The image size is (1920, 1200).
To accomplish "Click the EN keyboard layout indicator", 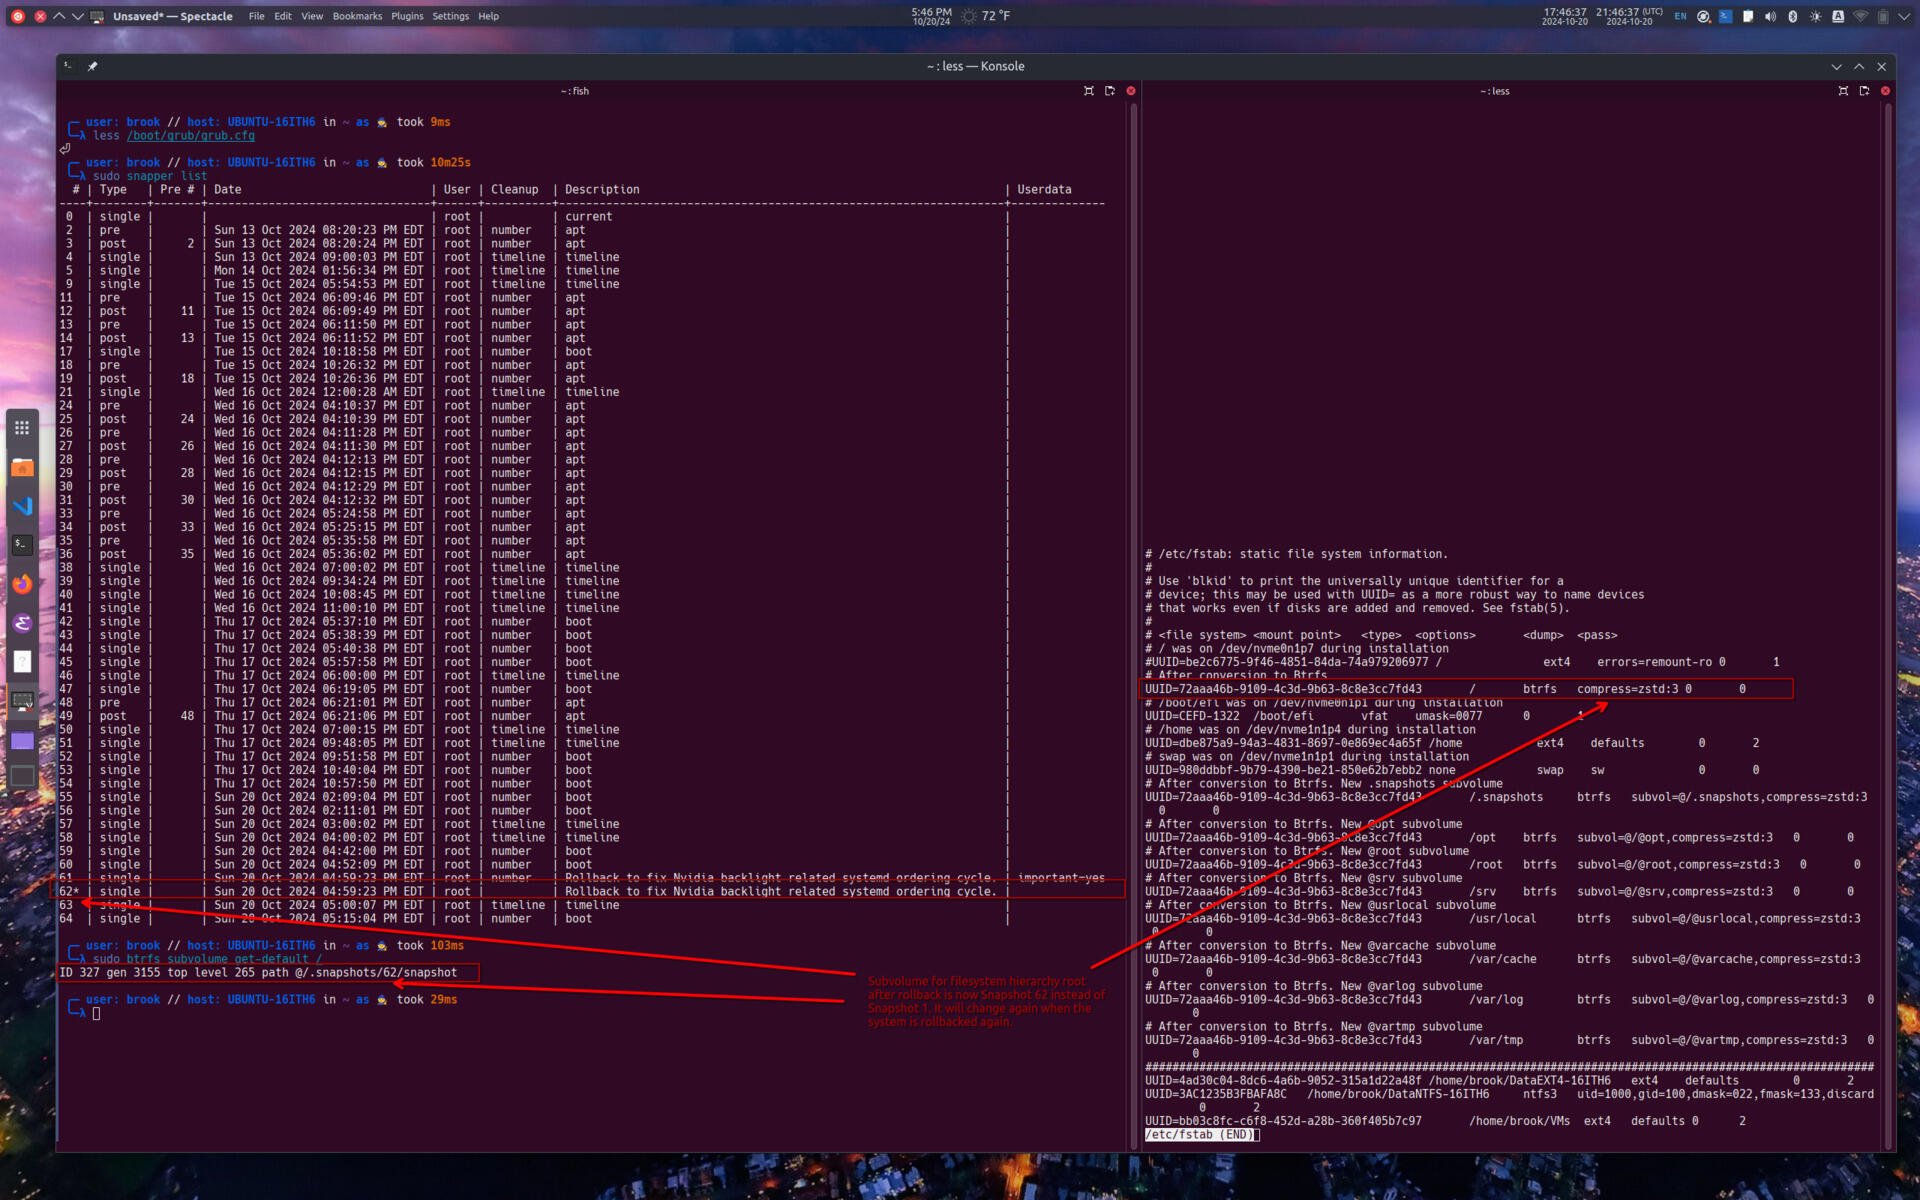I will click(x=1680, y=16).
